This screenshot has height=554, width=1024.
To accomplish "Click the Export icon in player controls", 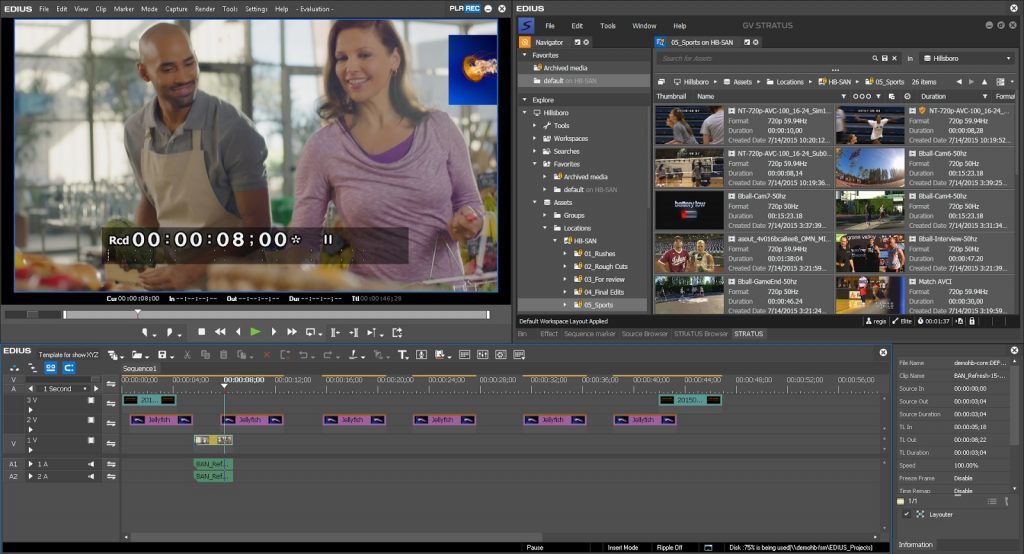I will pos(397,333).
